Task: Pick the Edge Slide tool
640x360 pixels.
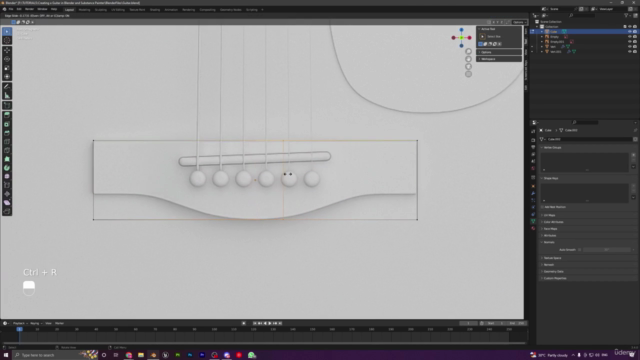Action: pos(7,185)
